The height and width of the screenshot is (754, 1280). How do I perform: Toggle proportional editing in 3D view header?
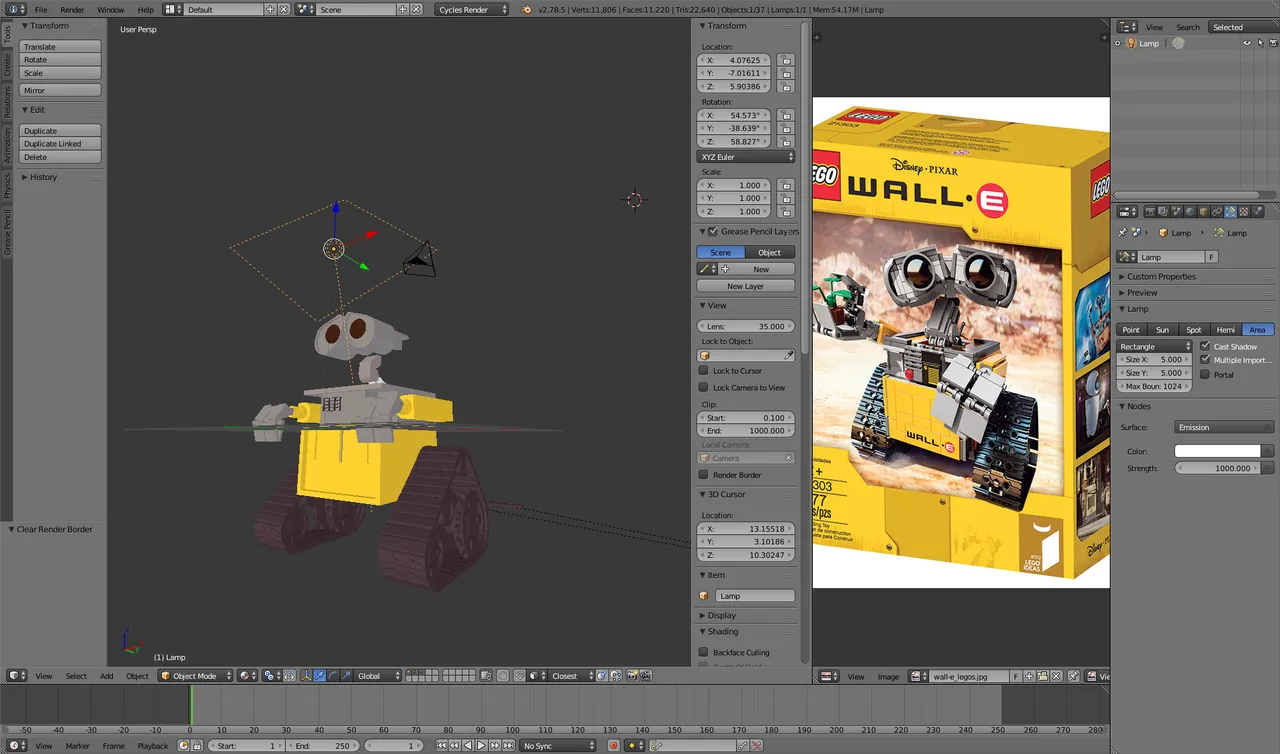point(503,676)
